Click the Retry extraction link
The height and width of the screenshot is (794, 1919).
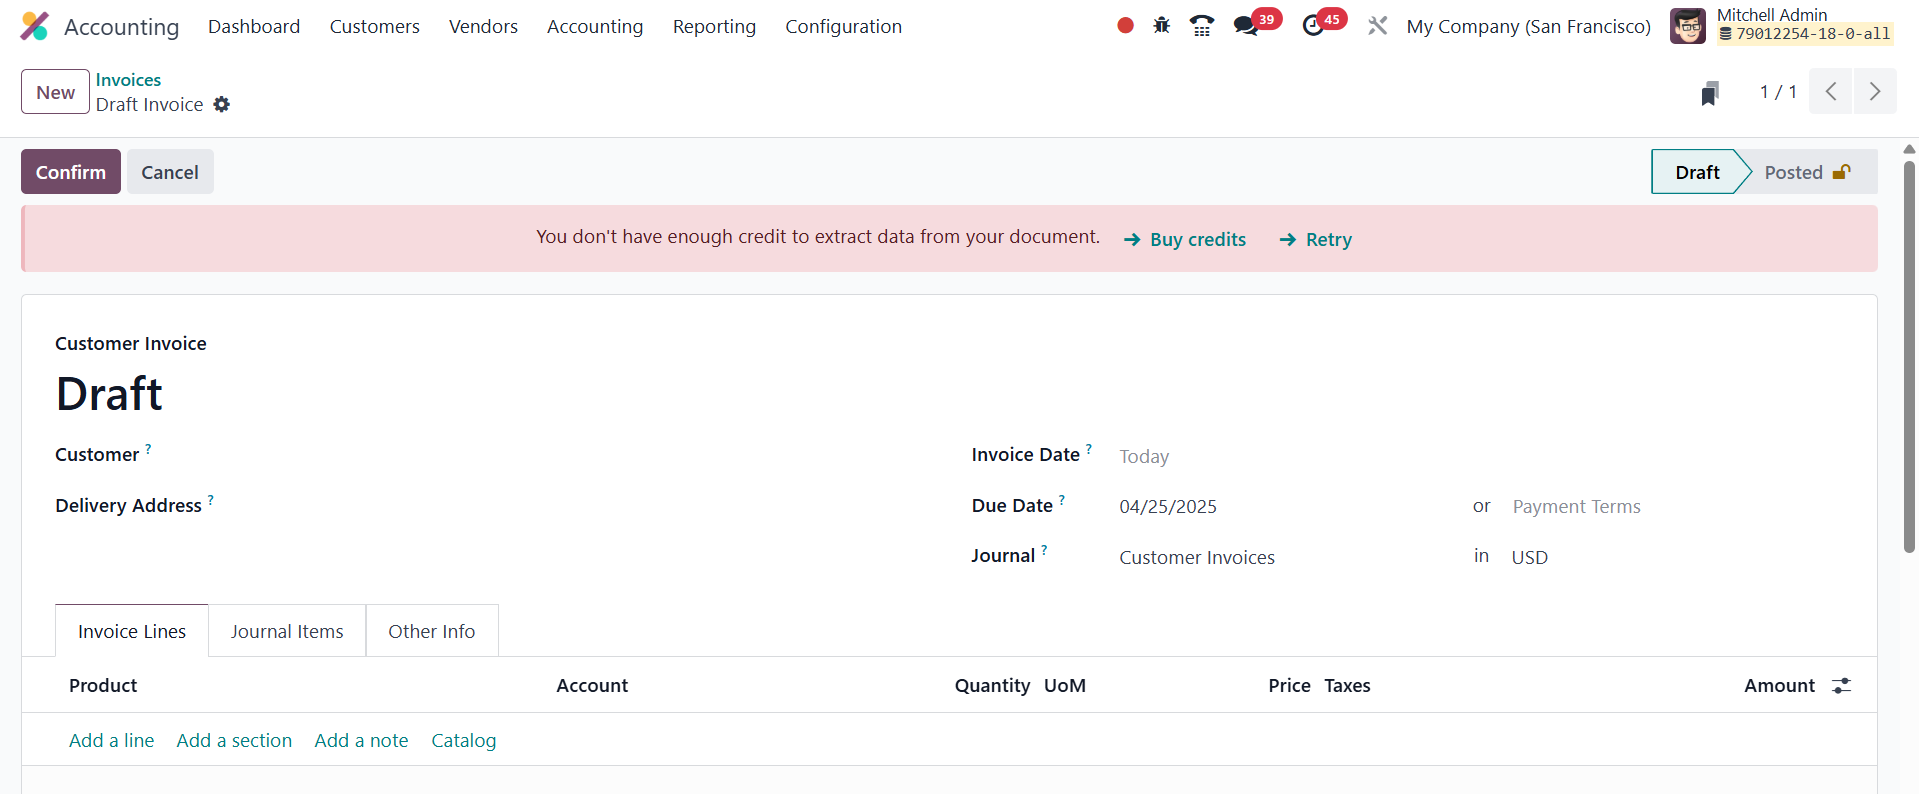coord(1316,240)
